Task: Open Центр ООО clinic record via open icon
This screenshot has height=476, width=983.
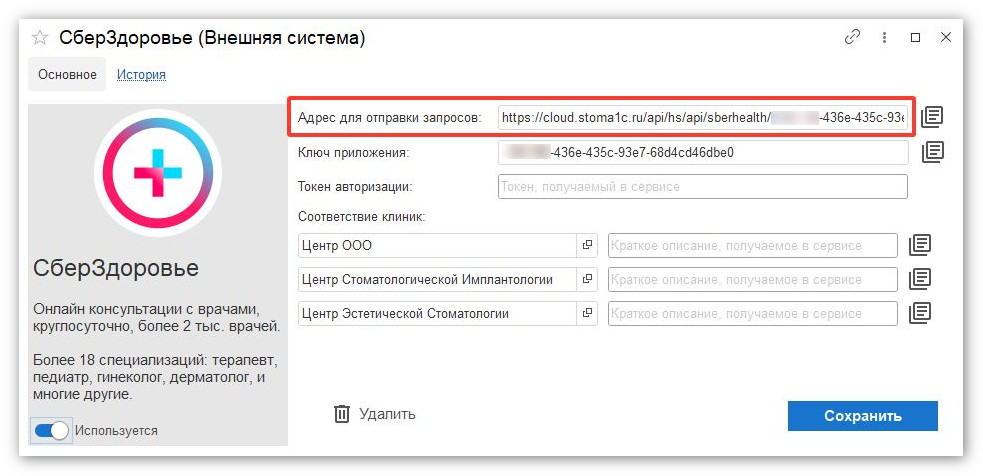Action: click(x=587, y=245)
